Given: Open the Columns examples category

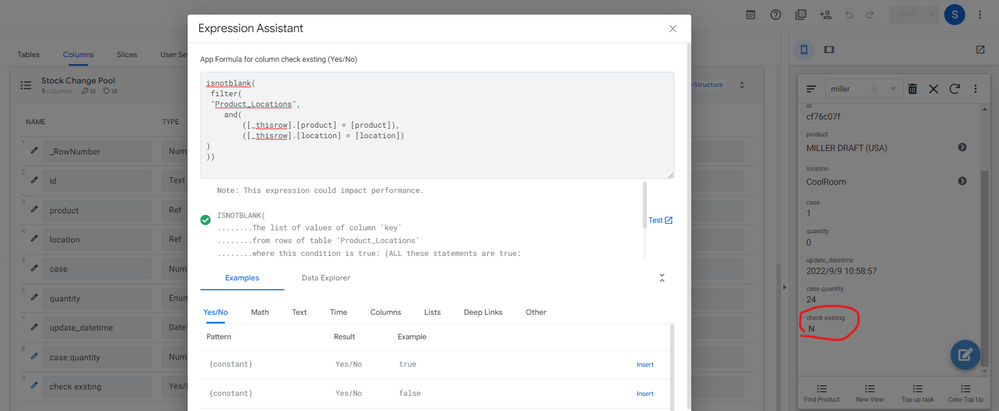Looking at the screenshot, I should (385, 312).
